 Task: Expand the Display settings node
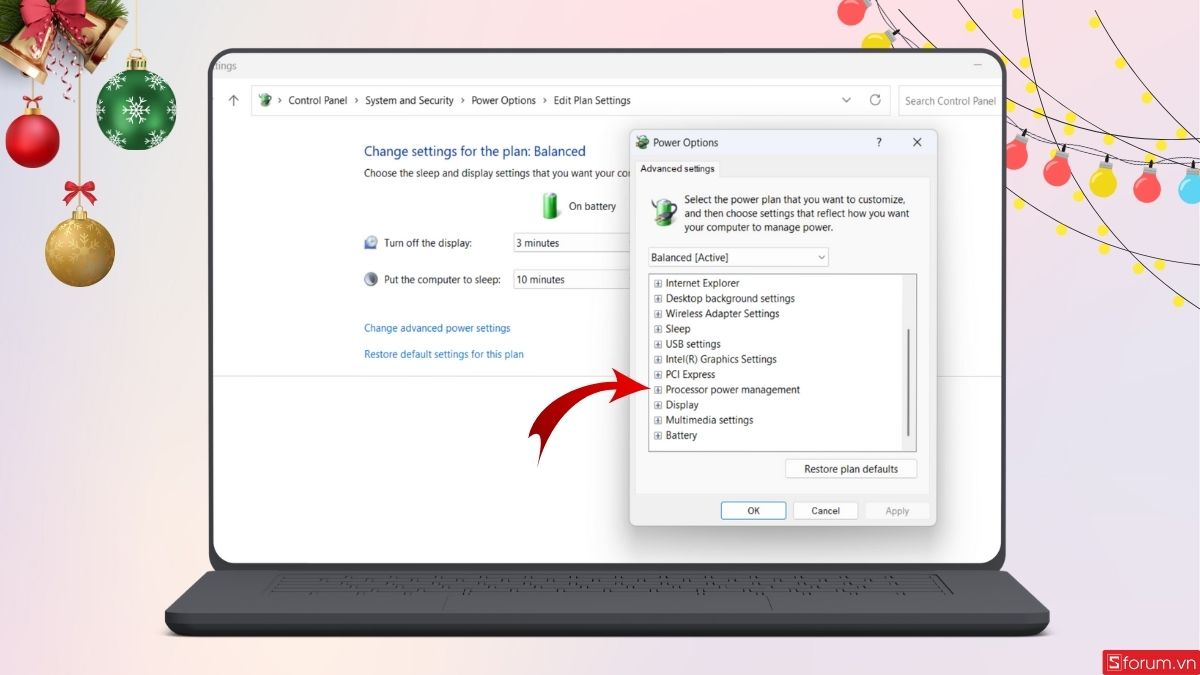pos(658,405)
